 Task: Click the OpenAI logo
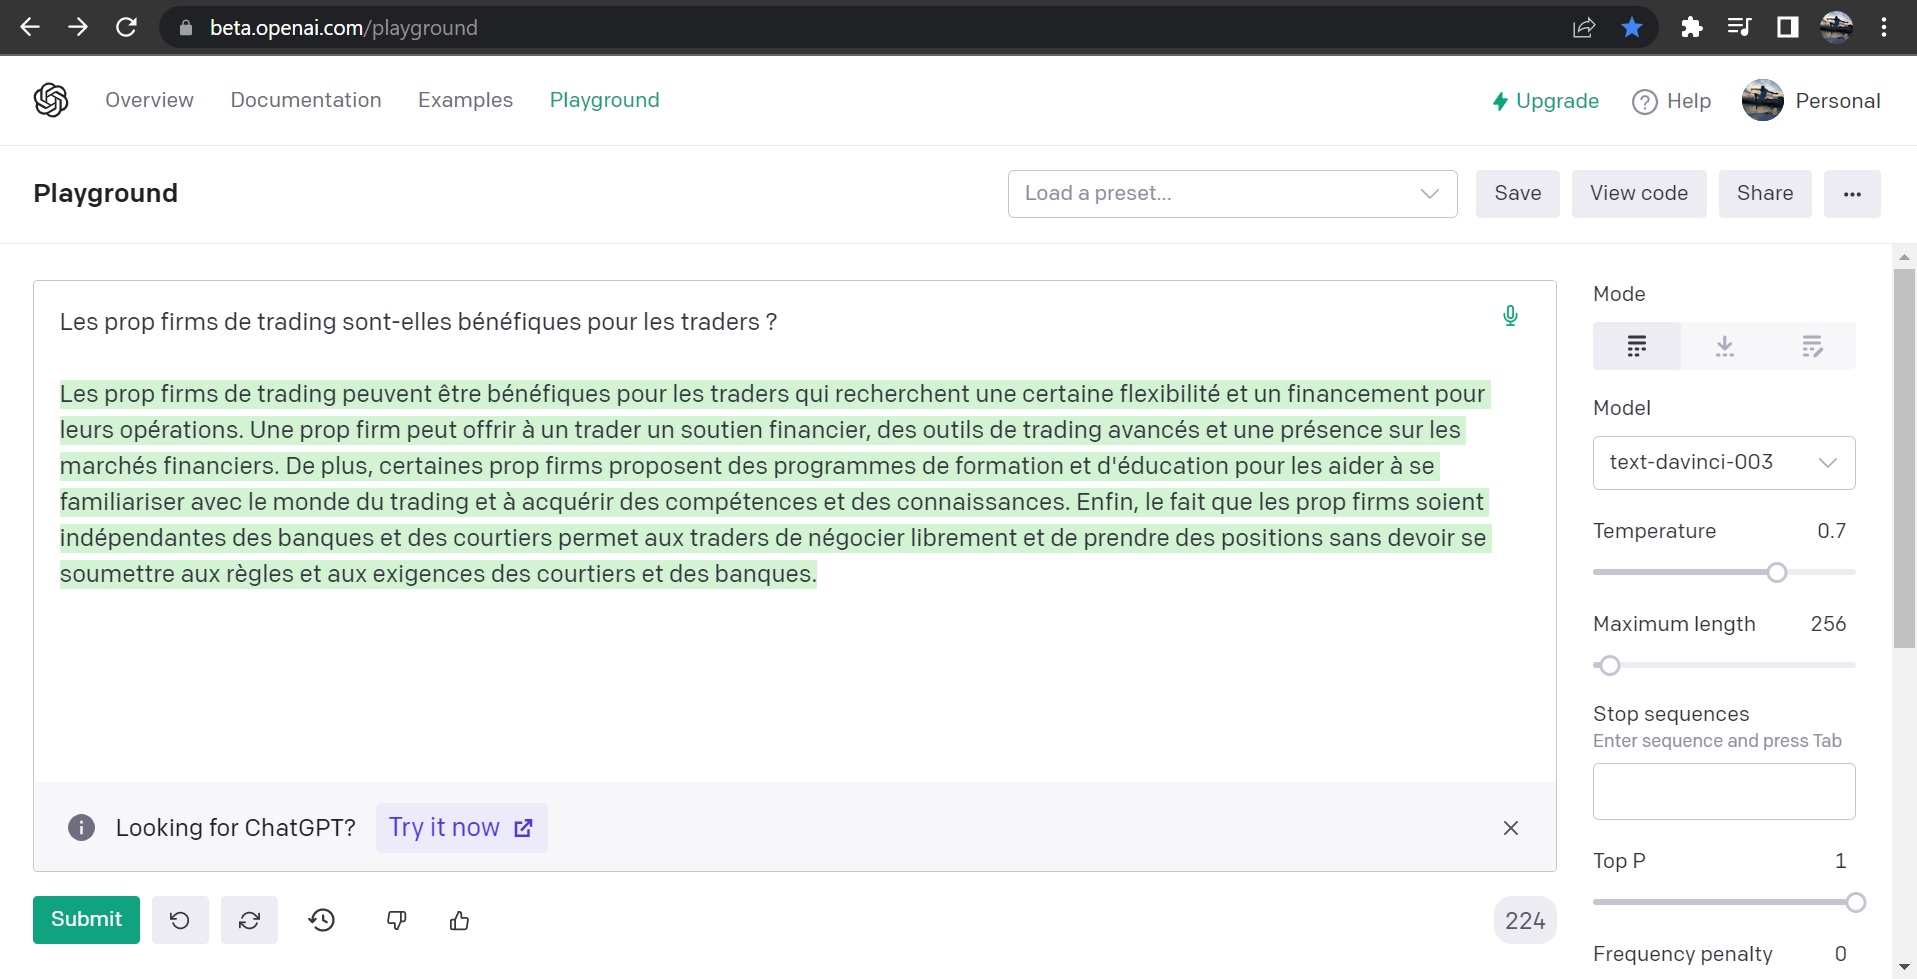[x=51, y=100]
